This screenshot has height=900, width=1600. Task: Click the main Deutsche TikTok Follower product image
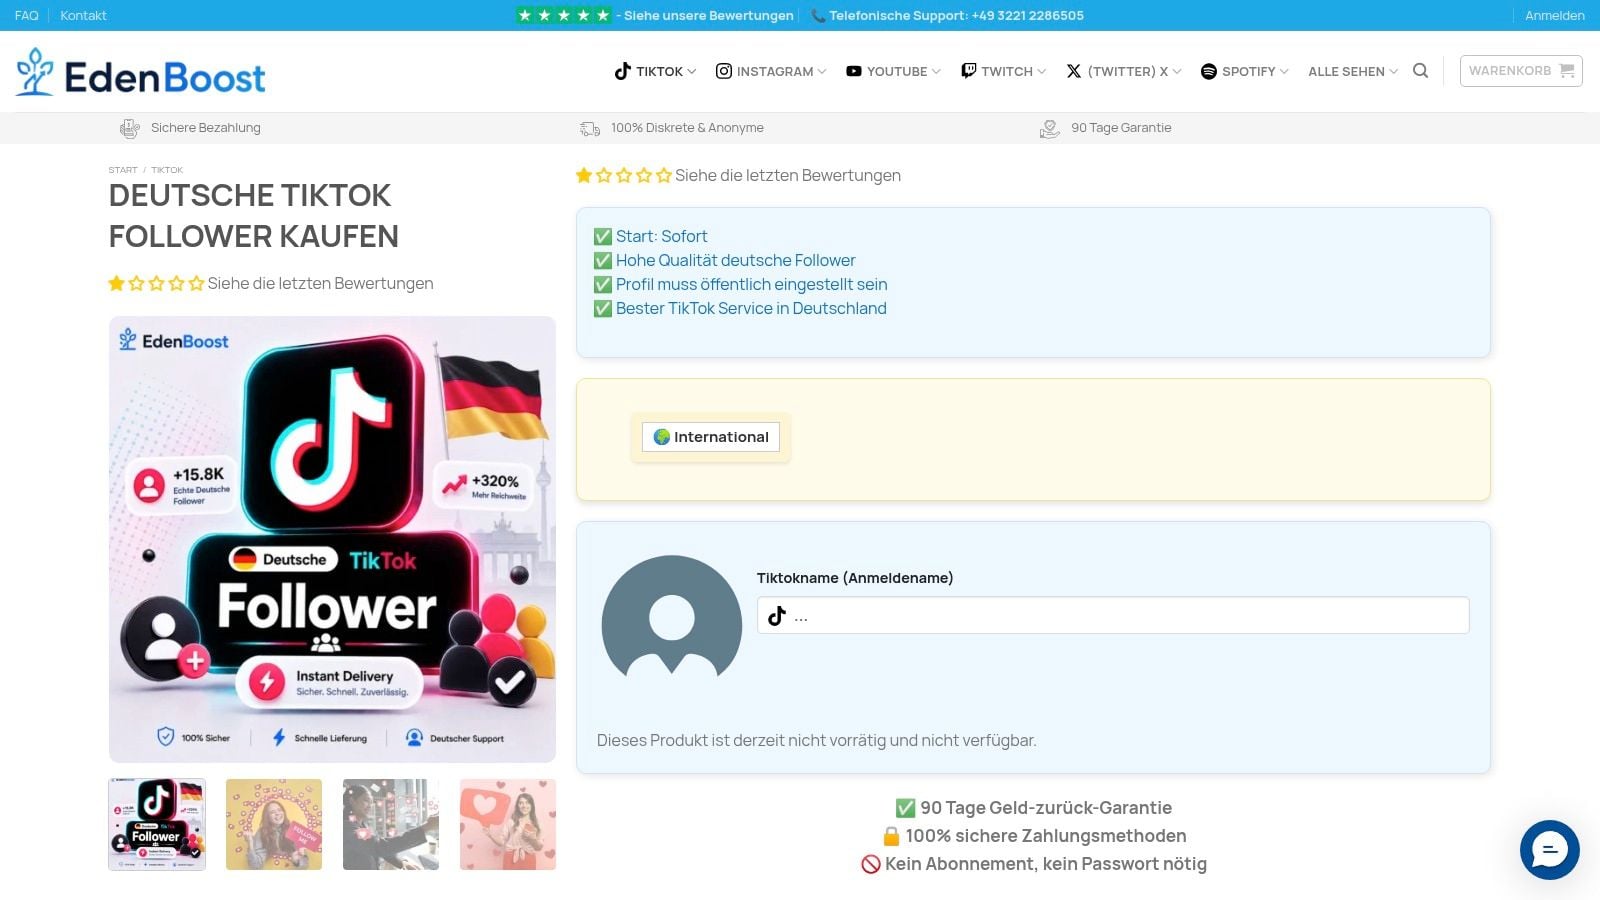[332, 539]
